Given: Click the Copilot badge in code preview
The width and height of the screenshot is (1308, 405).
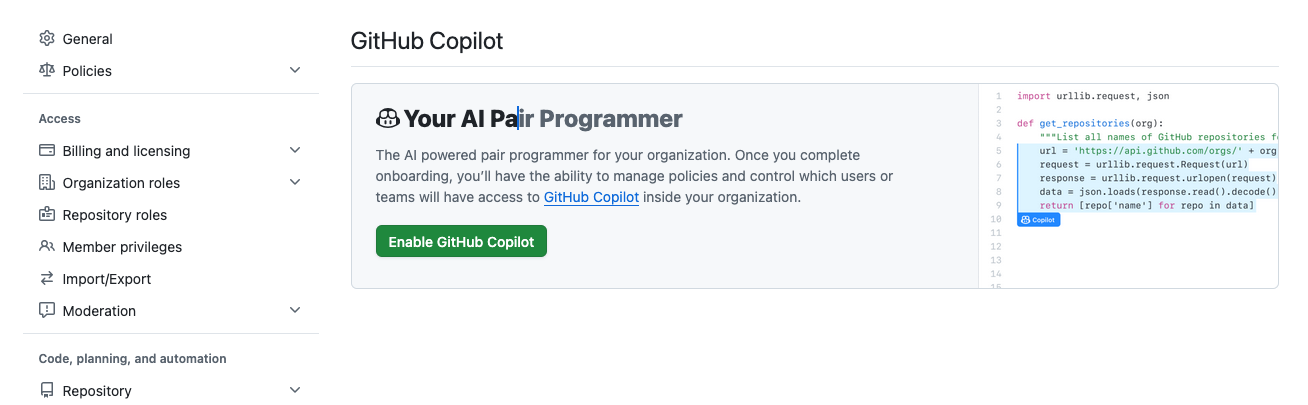Looking at the screenshot, I should coord(1038,220).
